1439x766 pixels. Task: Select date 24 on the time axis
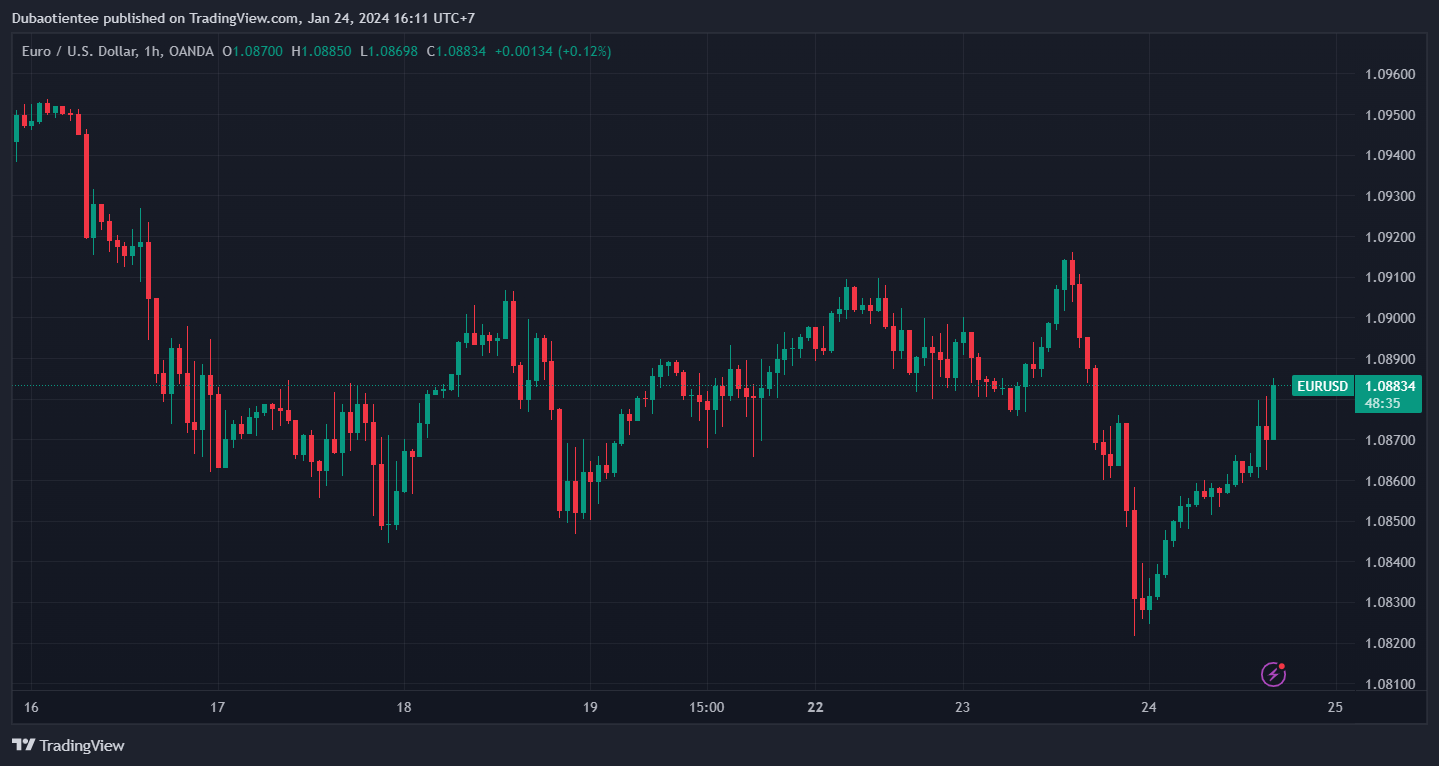point(1149,708)
